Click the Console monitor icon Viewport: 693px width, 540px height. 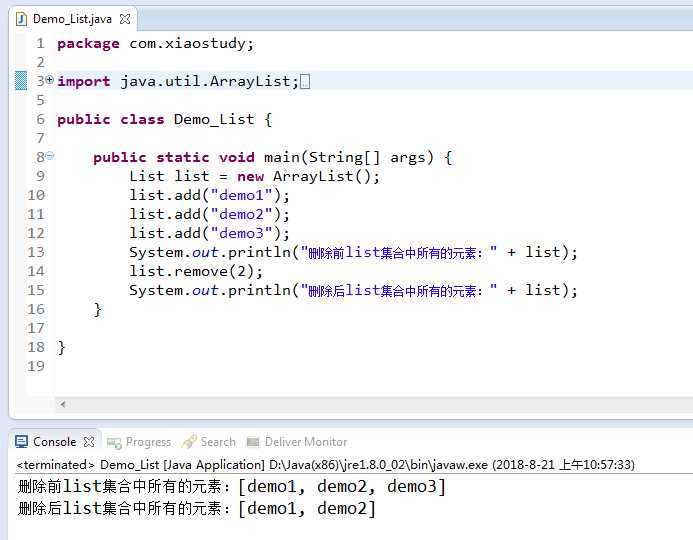point(21,441)
